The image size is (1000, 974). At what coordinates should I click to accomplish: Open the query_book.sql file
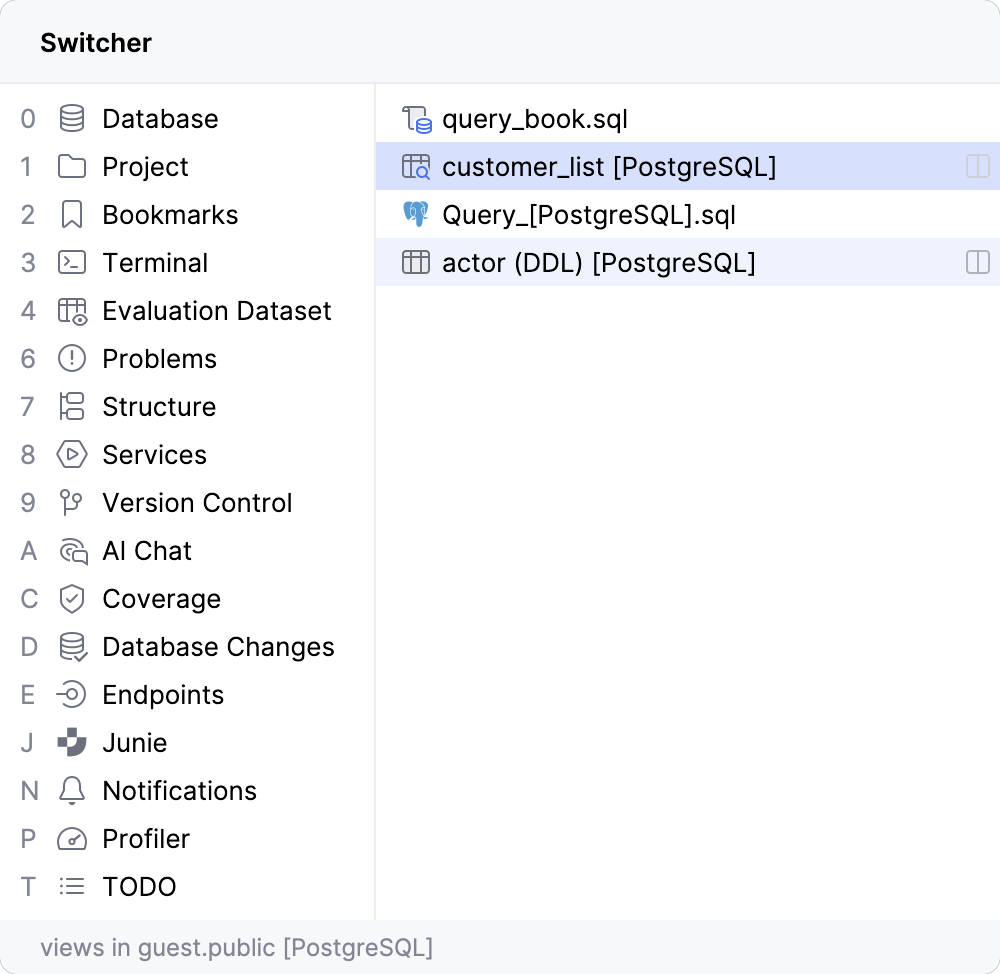pyautogui.click(x=534, y=120)
